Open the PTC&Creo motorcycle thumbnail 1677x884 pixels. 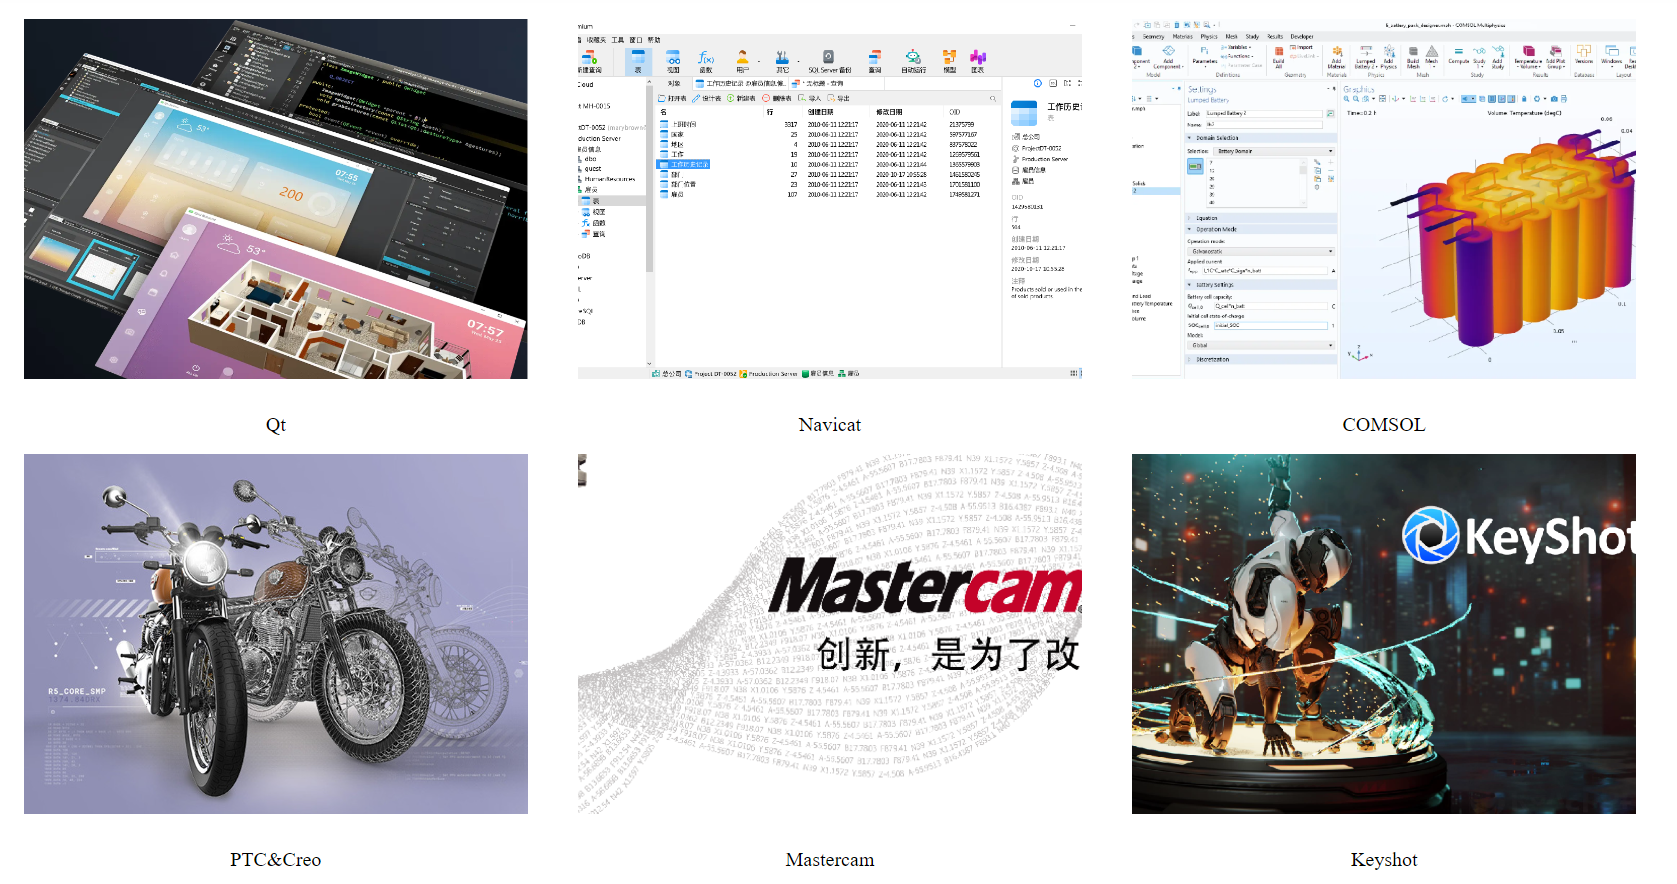click(x=276, y=634)
